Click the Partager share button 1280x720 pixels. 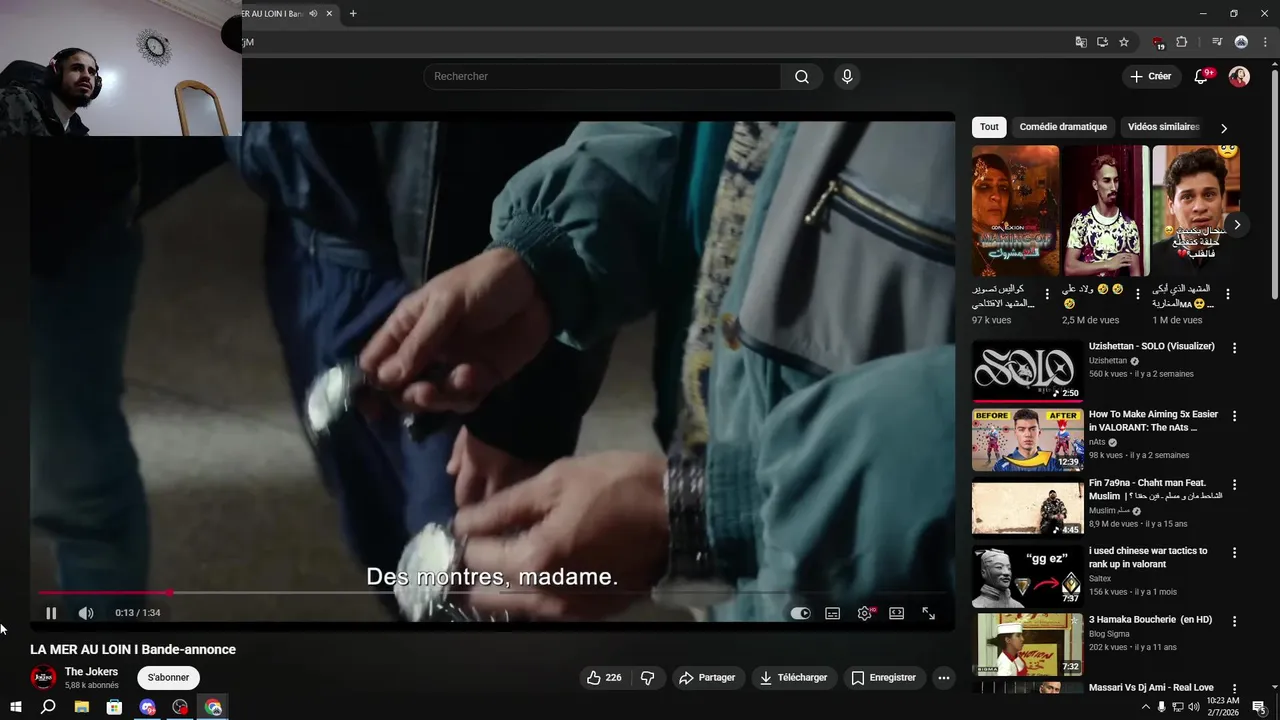point(707,678)
